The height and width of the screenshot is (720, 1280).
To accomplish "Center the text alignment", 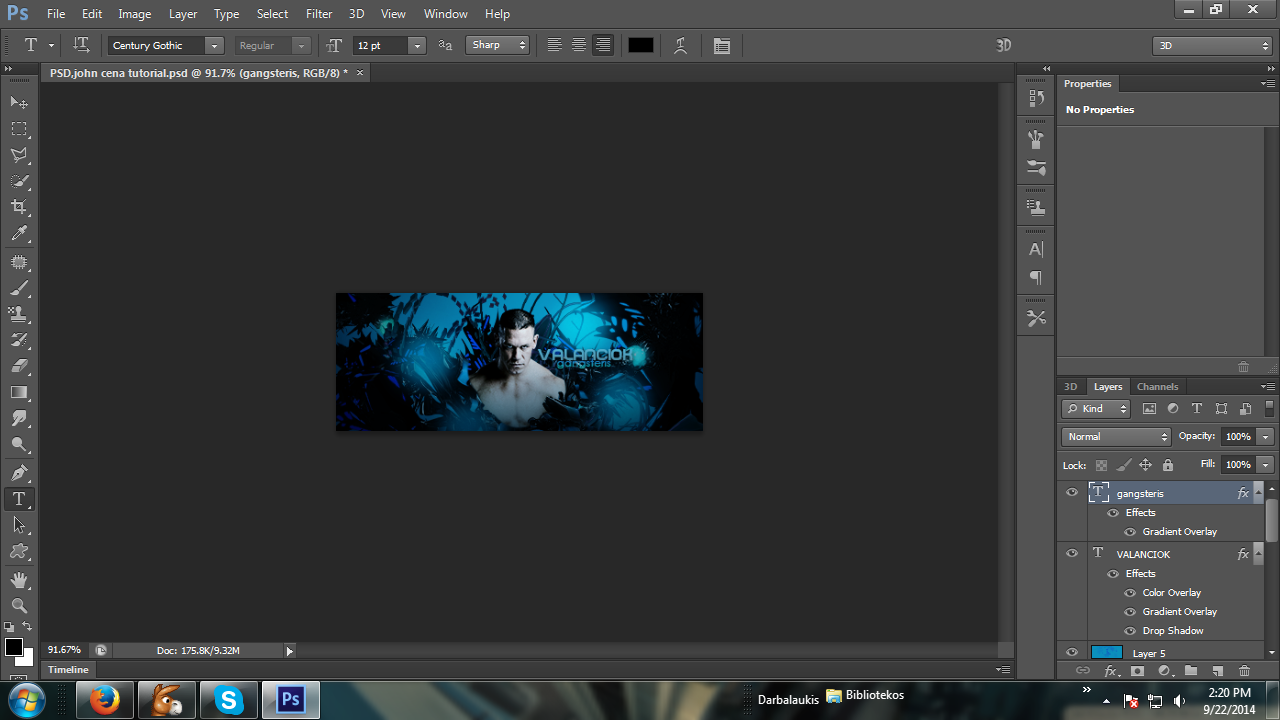I will [579, 45].
